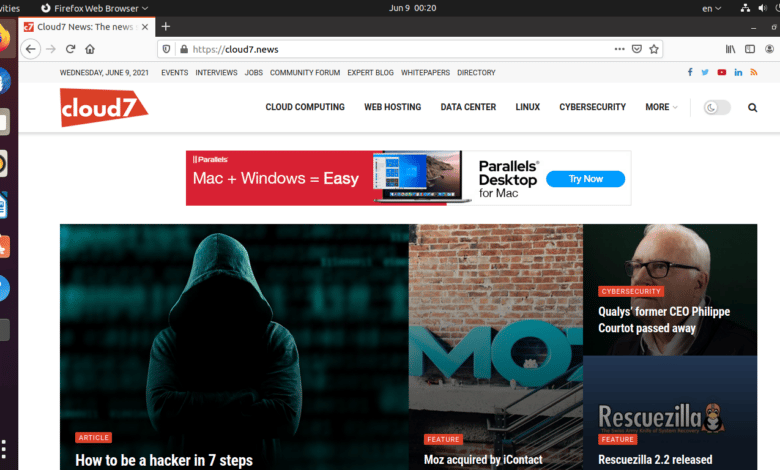
Task: Open the volume icon in system tray
Action: [x=762, y=8]
